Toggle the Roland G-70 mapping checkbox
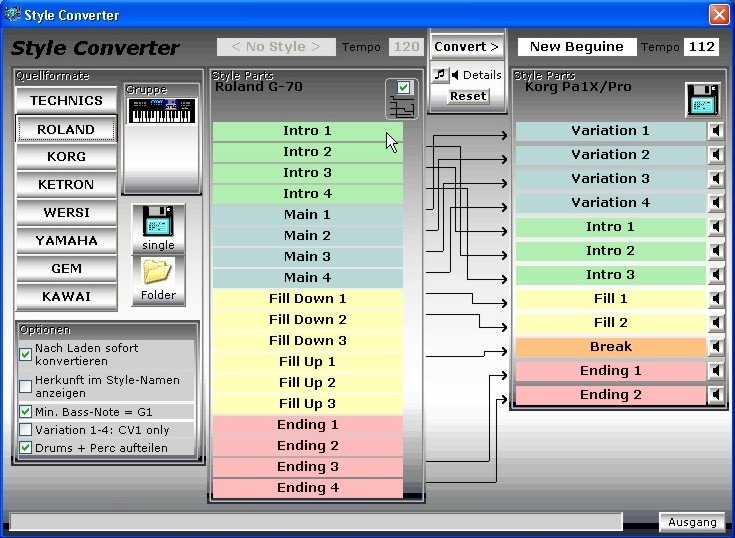 tap(403, 87)
